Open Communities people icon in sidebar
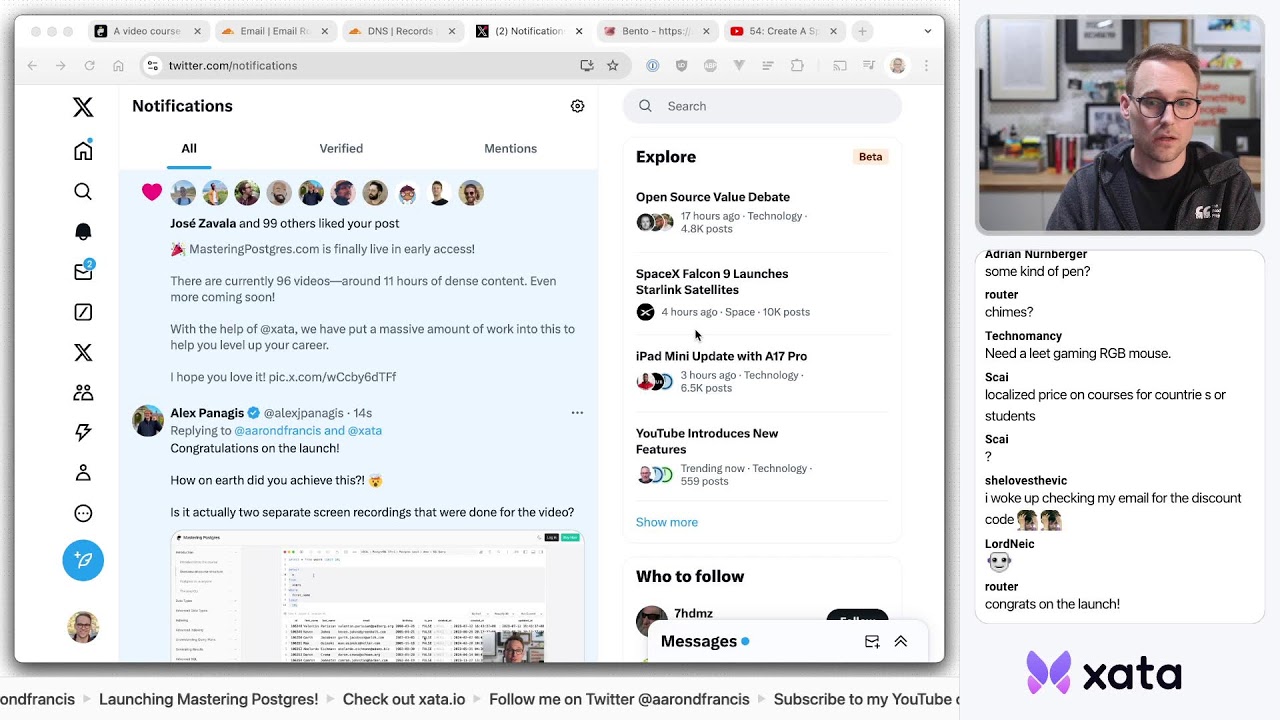 click(83, 392)
